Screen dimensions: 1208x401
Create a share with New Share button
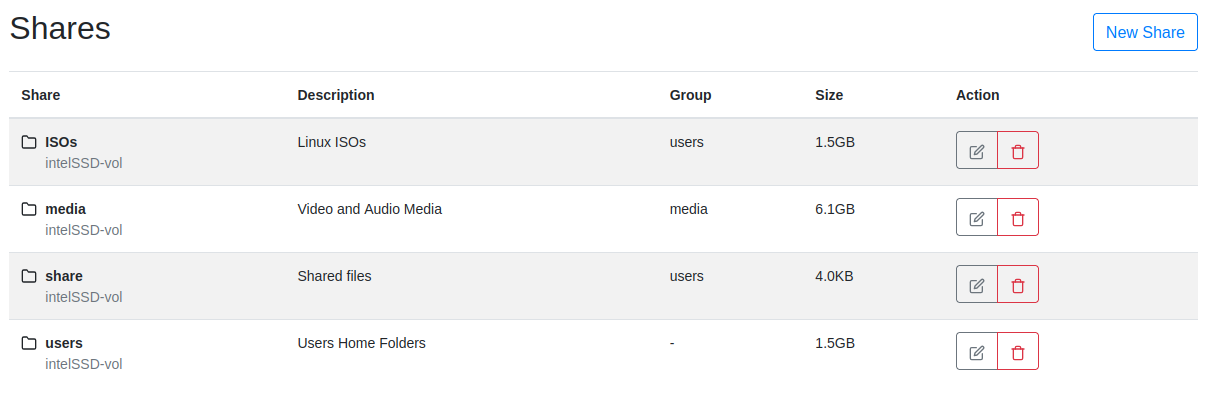[x=1144, y=32]
